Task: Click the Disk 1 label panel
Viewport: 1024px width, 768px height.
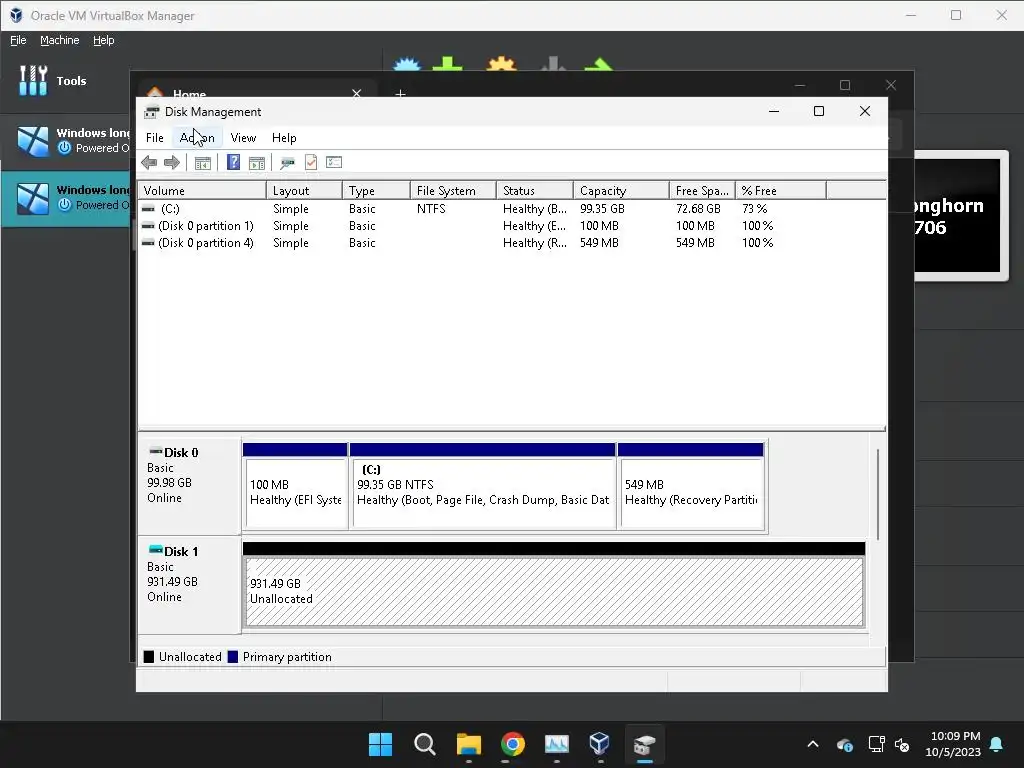Action: tap(189, 585)
